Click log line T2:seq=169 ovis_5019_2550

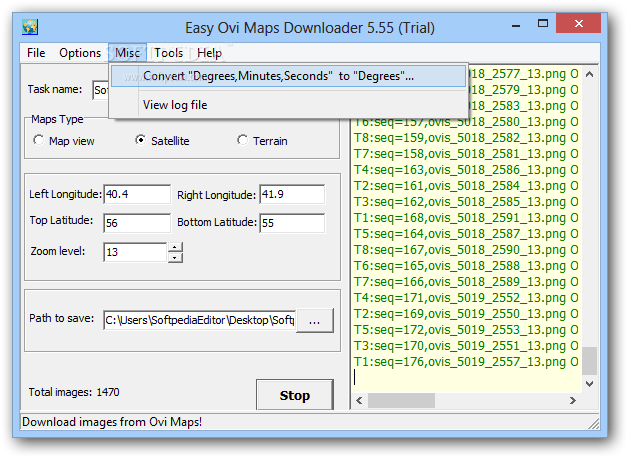[466, 314]
